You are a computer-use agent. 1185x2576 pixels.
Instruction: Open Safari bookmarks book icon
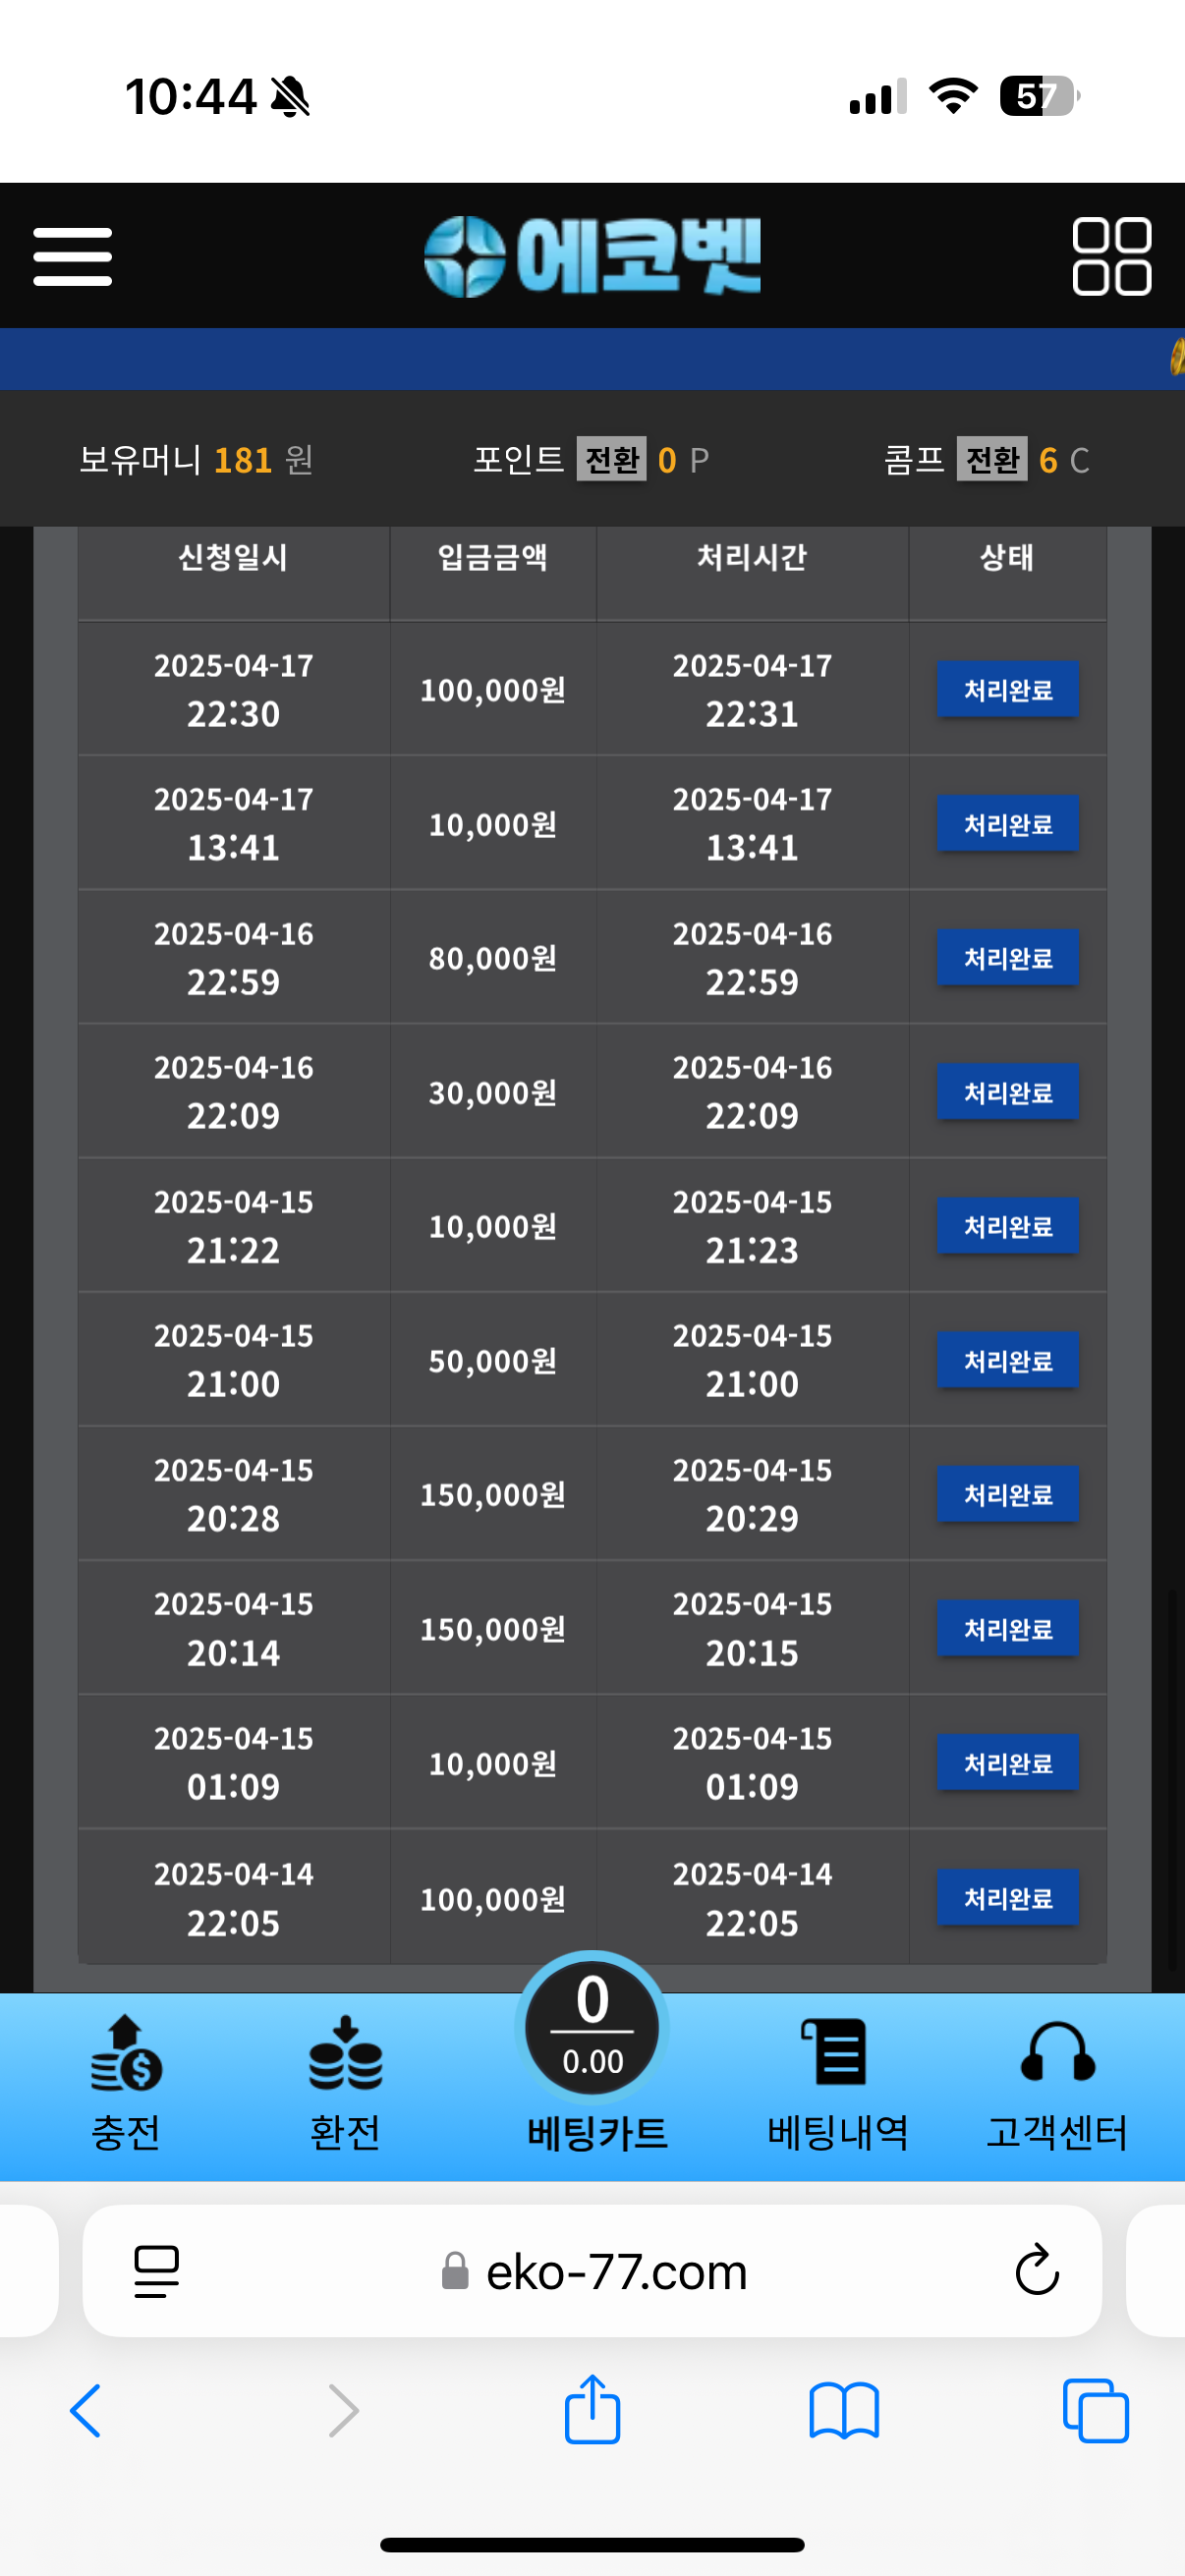(x=844, y=2411)
